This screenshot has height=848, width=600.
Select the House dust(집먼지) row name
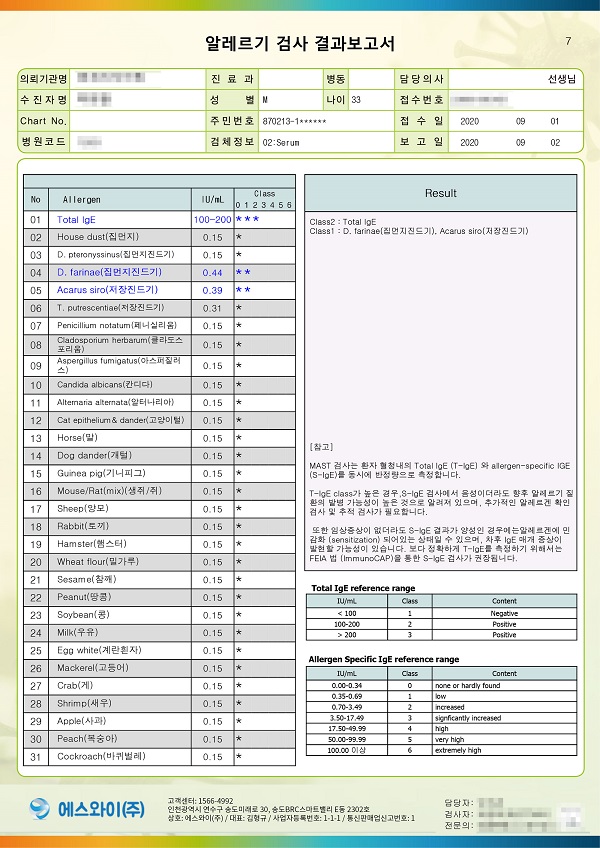pos(98,237)
